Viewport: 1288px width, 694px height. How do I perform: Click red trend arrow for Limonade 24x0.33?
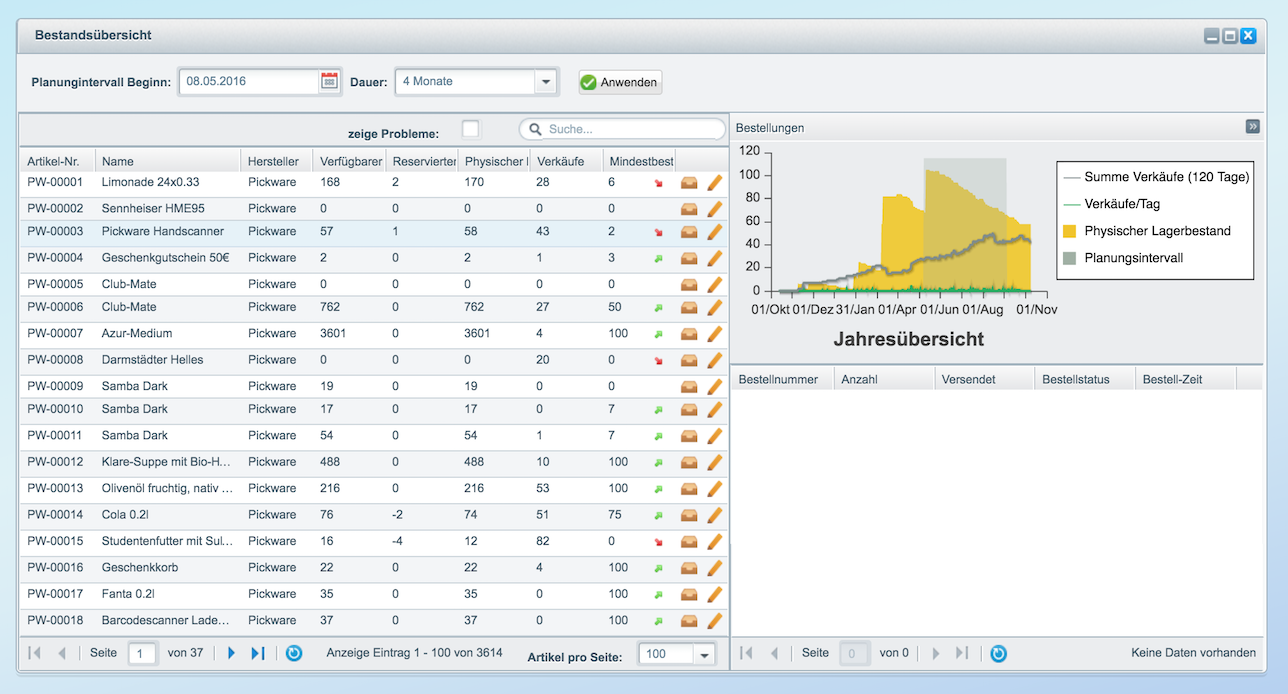pyautogui.click(x=658, y=183)
